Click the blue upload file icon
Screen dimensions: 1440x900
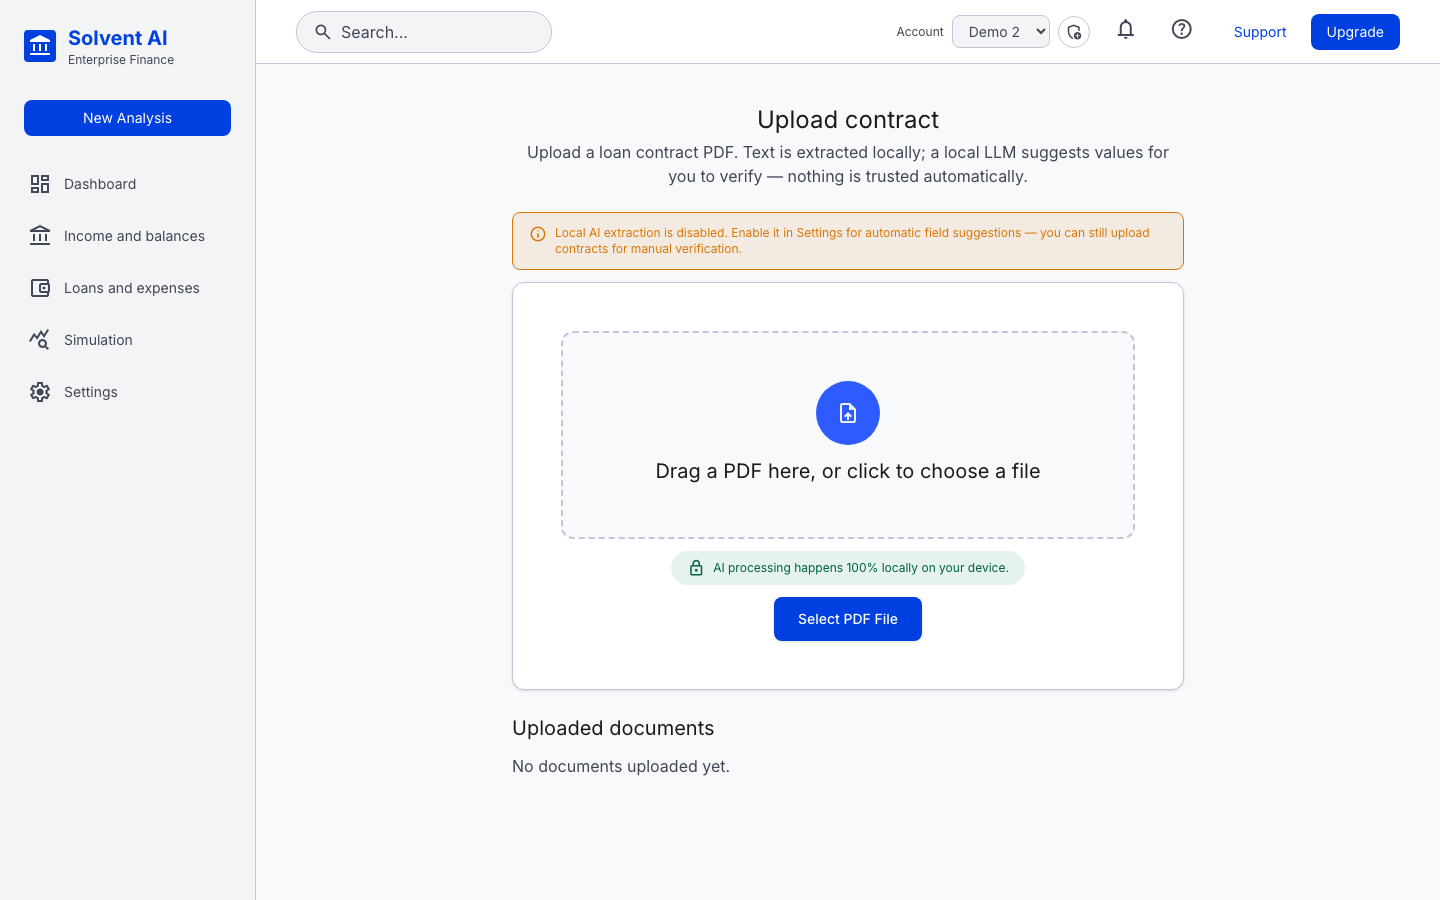pos(848,413)
